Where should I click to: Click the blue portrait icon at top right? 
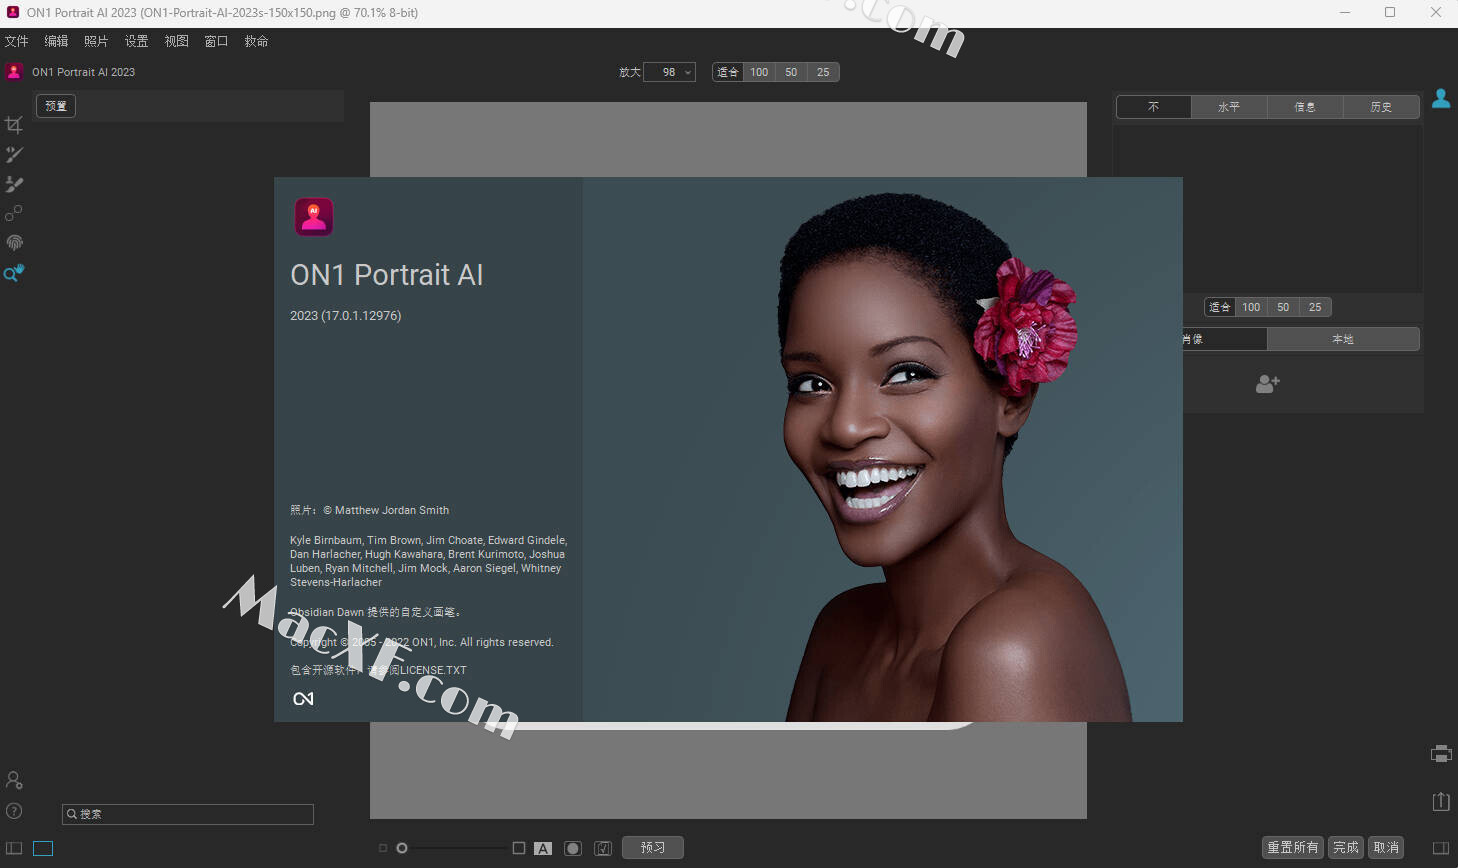(1441, 98)
